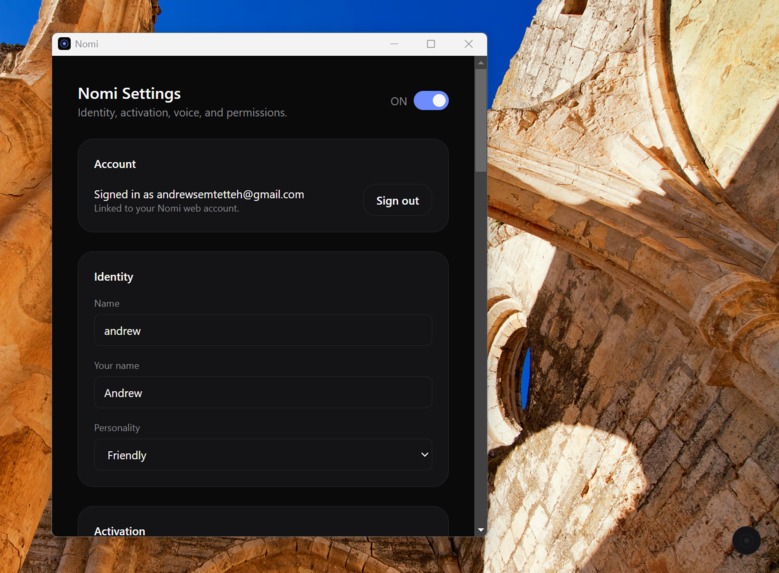Click the Activation section heading
Viewport: 779px width, 573px height.
(x=120, y=531)
